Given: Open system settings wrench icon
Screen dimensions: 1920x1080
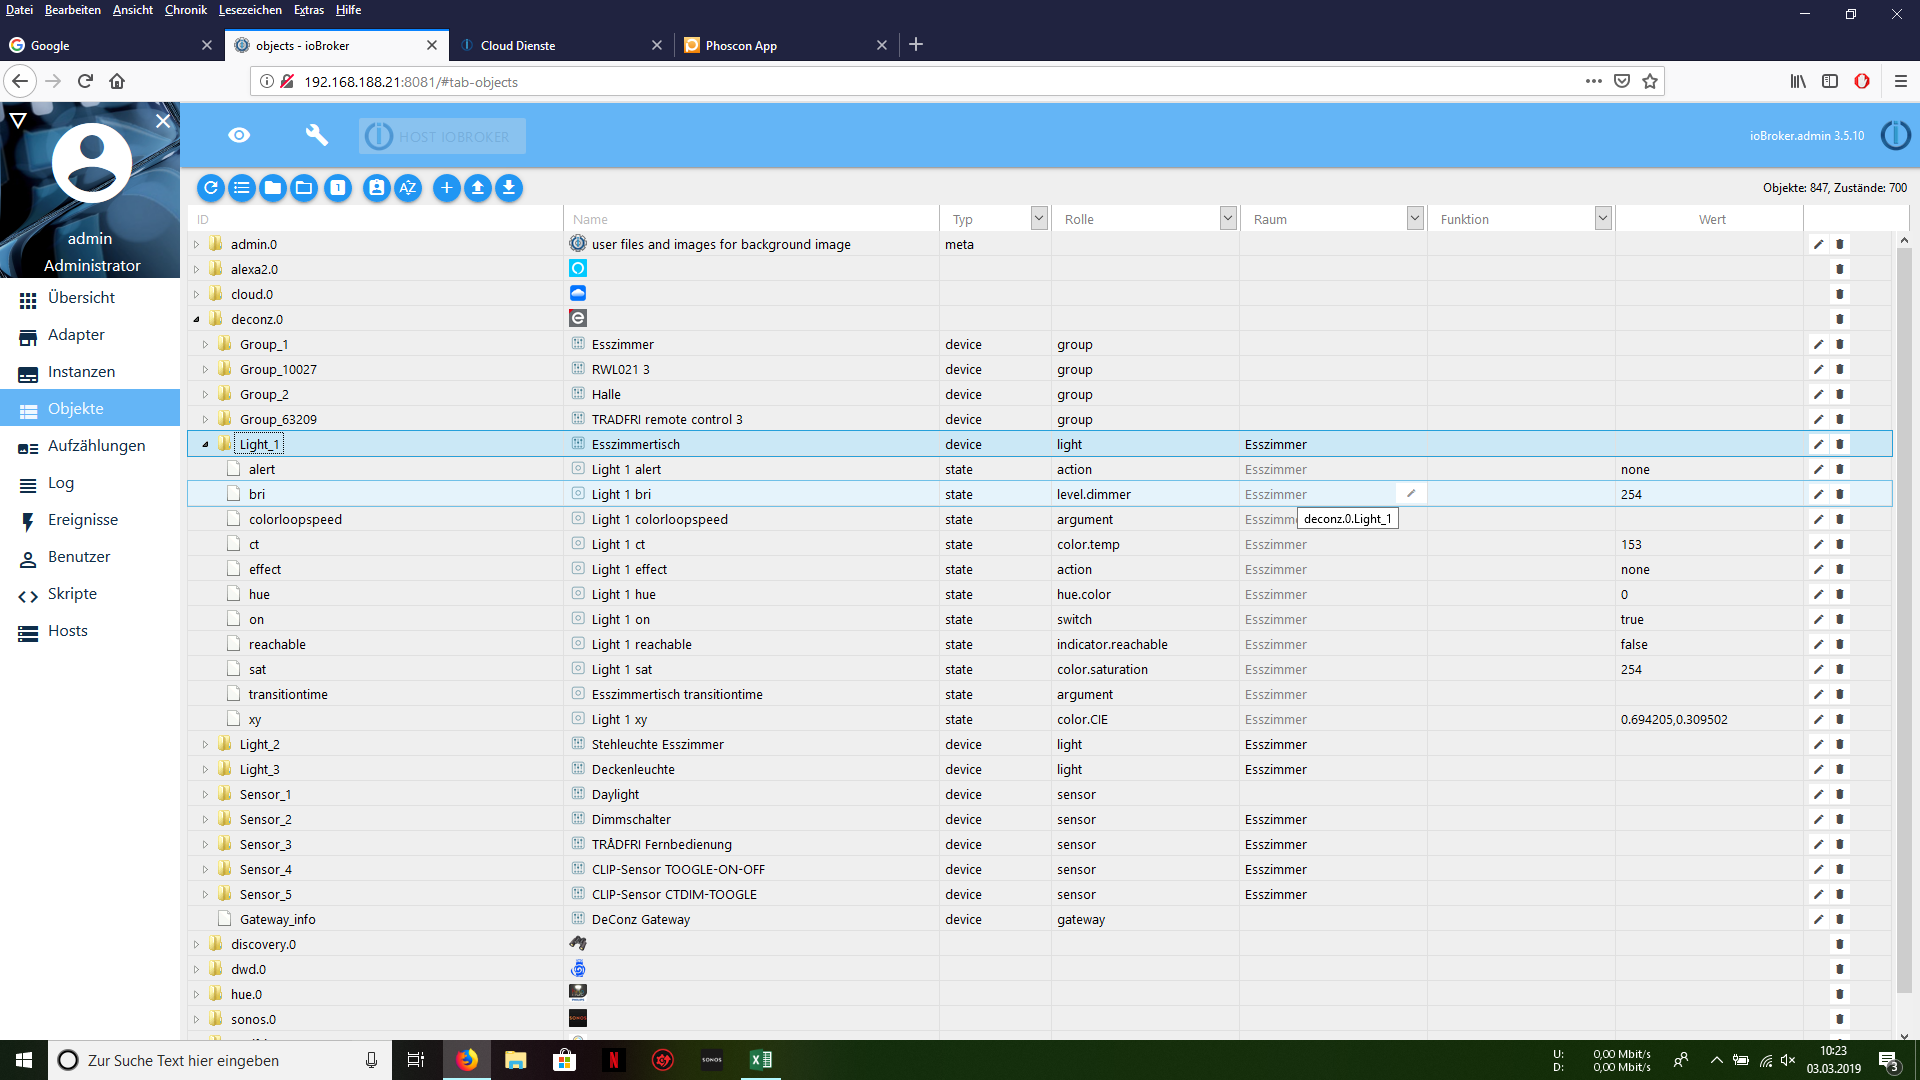Looking at the screenshot, I should [317, 135].
